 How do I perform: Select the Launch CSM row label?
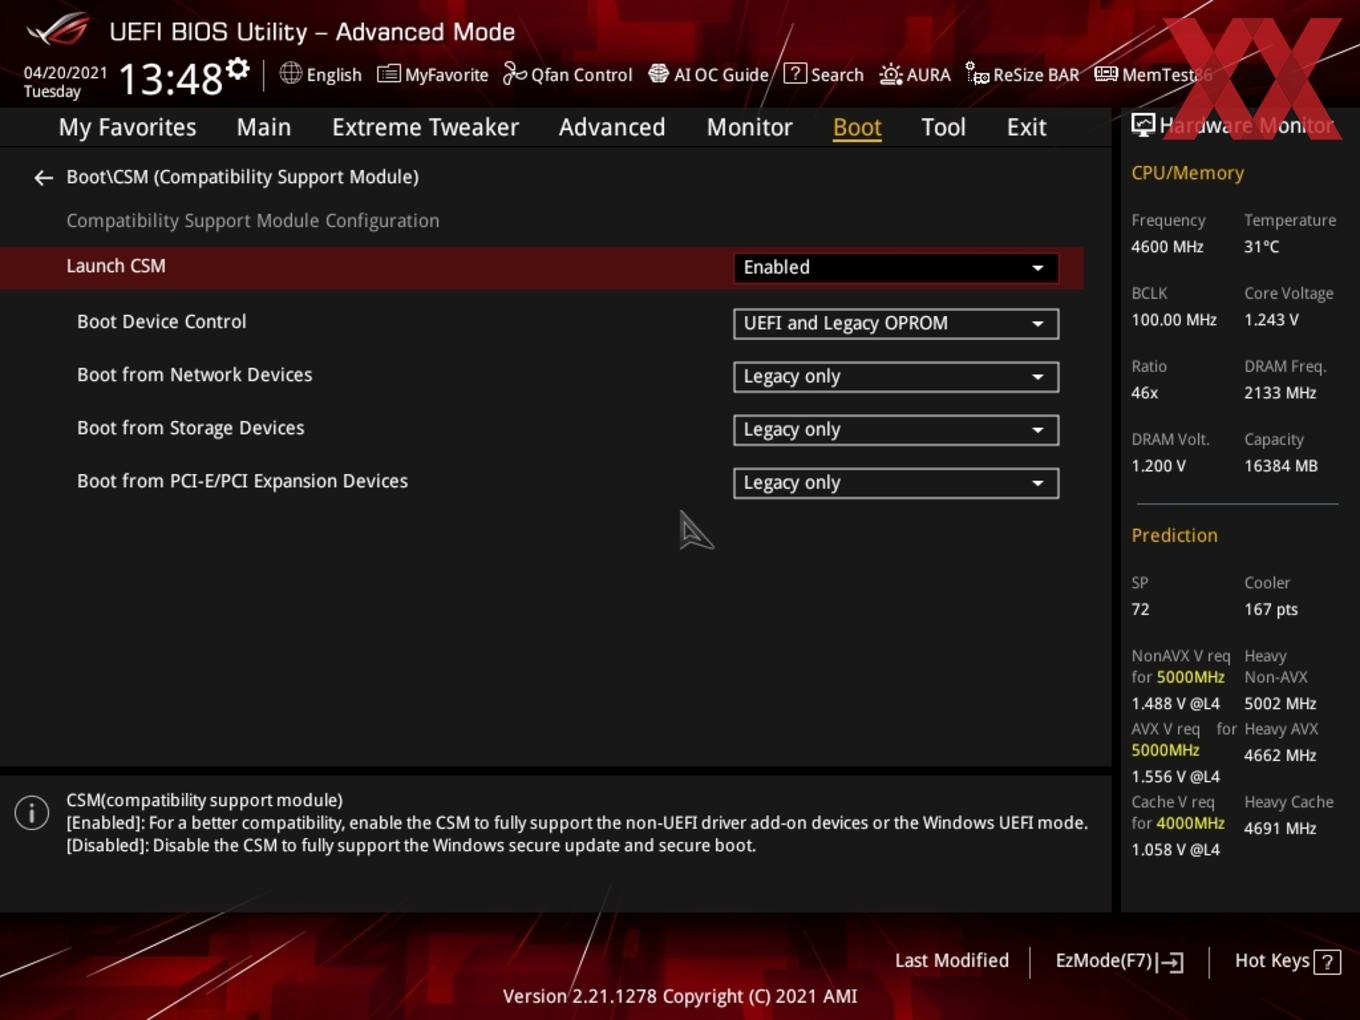pos(116,266)
